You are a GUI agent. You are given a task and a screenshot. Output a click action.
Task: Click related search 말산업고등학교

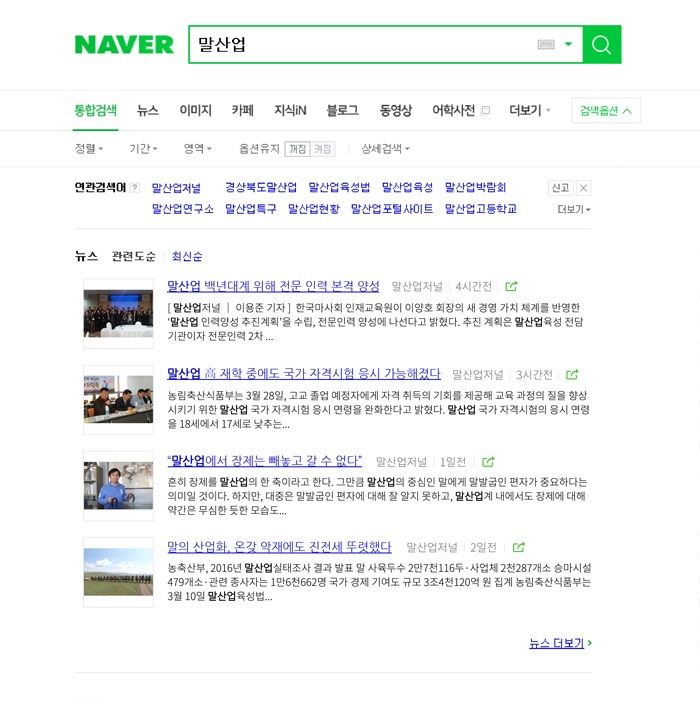pyautogui.click(x=481, y=209)
